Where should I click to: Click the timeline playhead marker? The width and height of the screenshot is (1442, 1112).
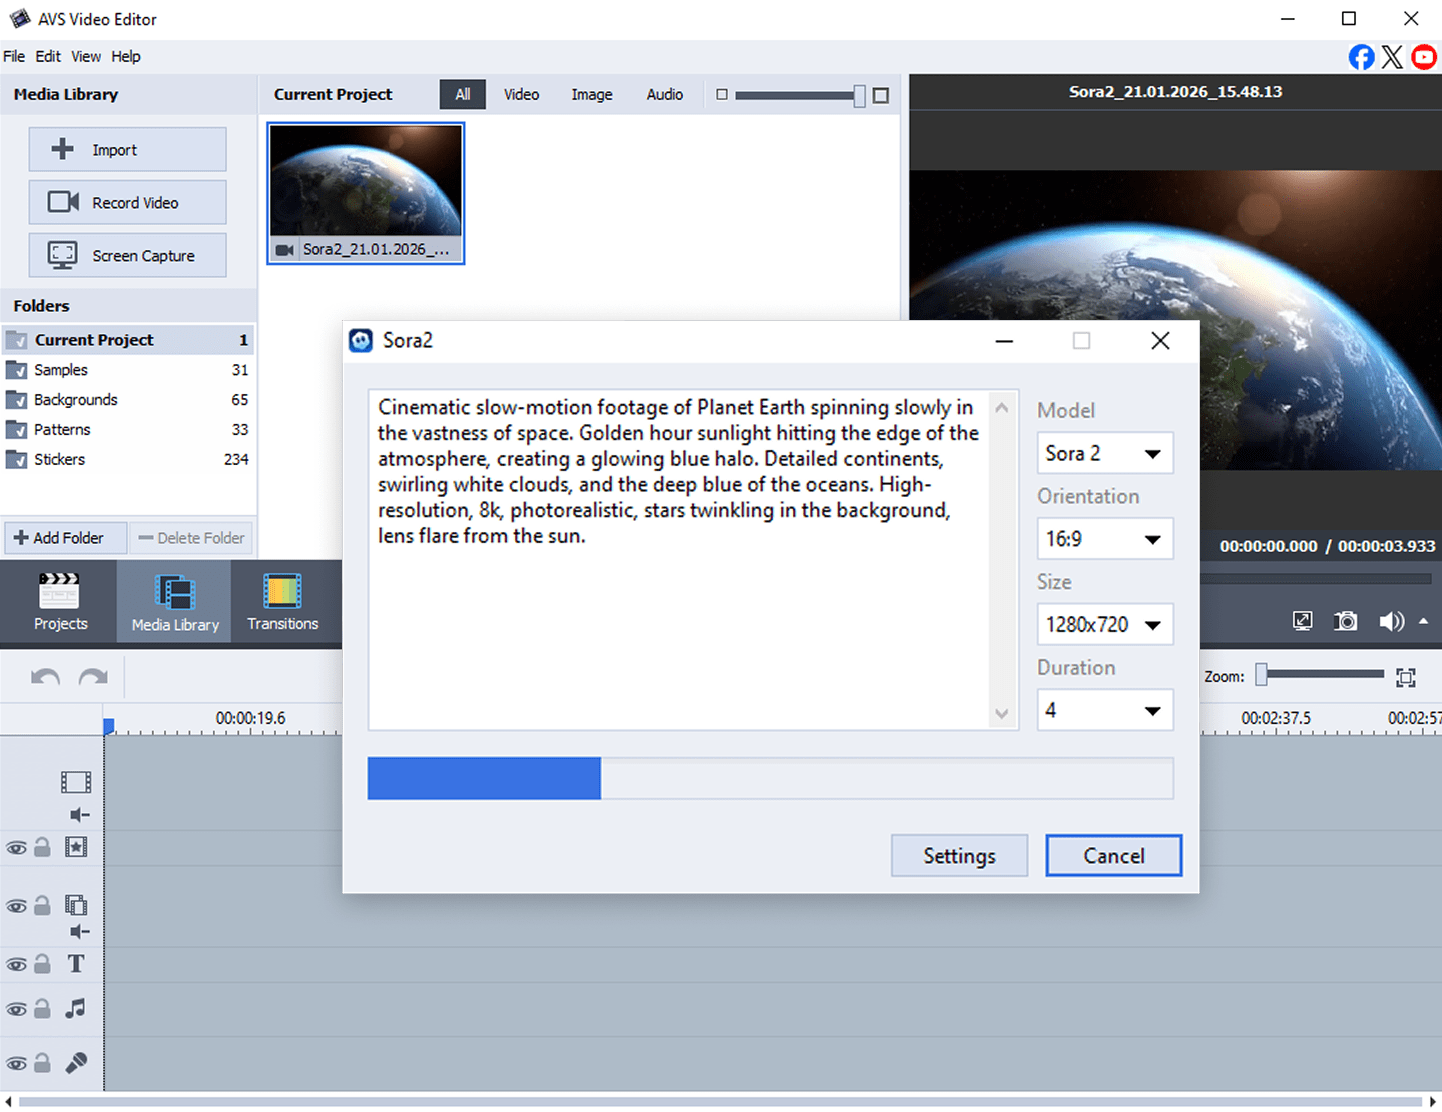[x=109, y=725]
